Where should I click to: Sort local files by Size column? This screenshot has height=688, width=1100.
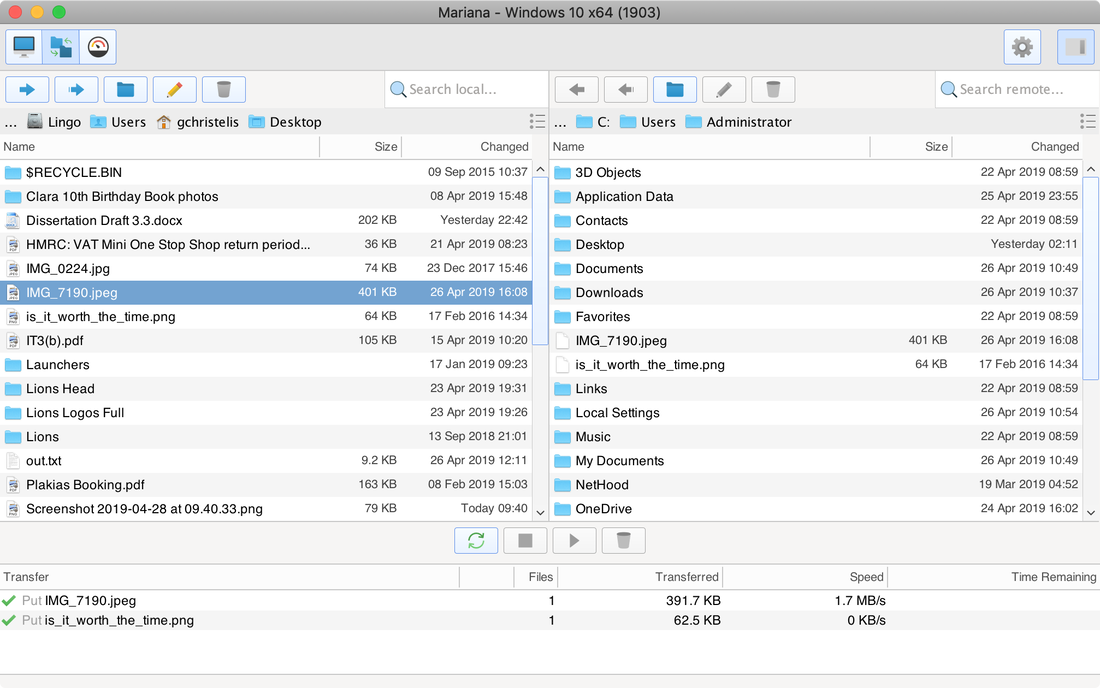pos(361,147)
